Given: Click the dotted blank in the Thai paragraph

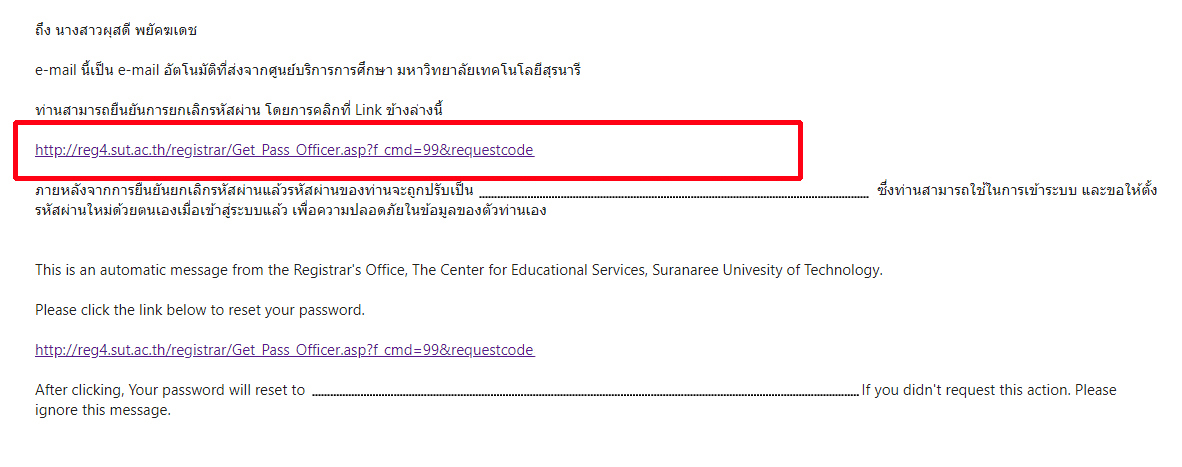Looking at the screenshot, I should tap(673, 192).
